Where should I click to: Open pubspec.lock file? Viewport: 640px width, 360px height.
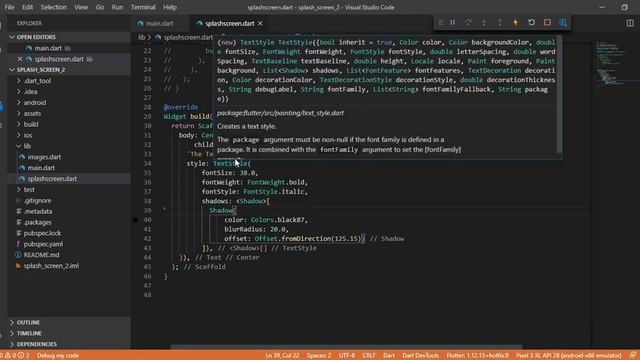(x=69, y=233)
